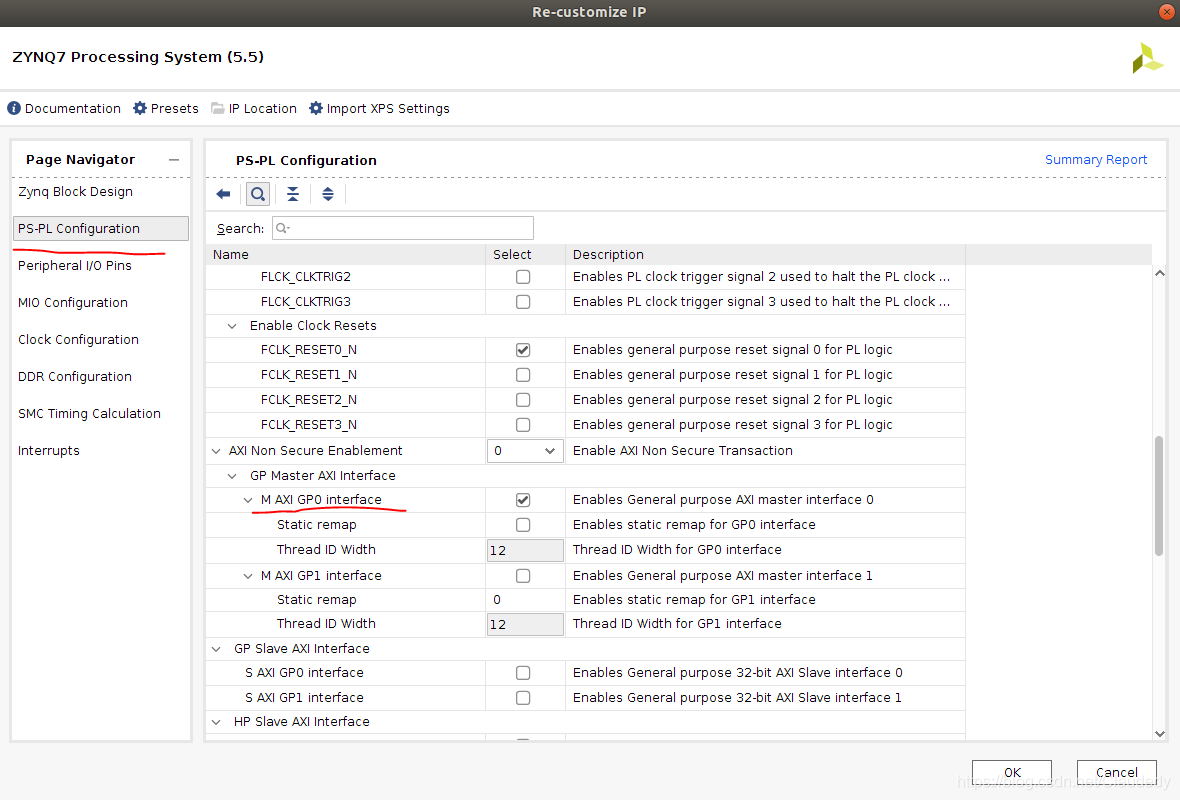Click the collapse all toolbar icon
This screenshot has width=1180, height=800.
tap(293, 194)
